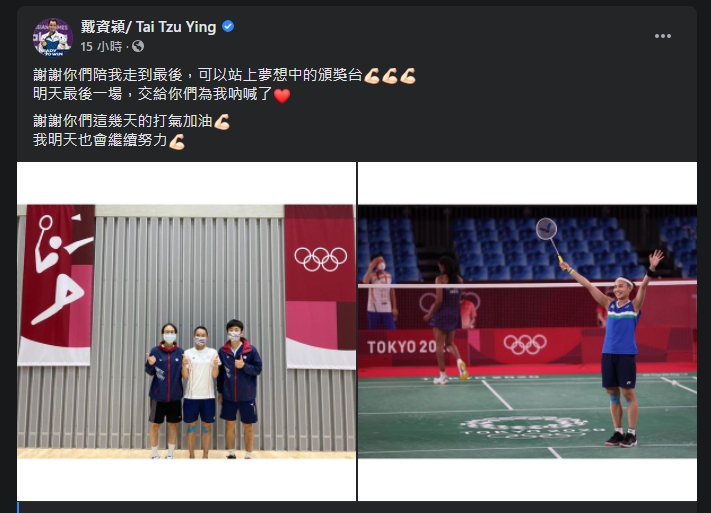This screenshot has width=711, height=513.
Task: Click the Tai Tzu Ying profile avatar
Action: coord(53,38)
